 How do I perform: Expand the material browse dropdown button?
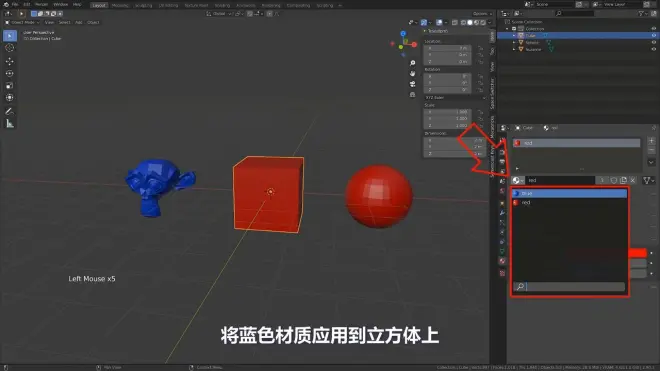point(518,180)
